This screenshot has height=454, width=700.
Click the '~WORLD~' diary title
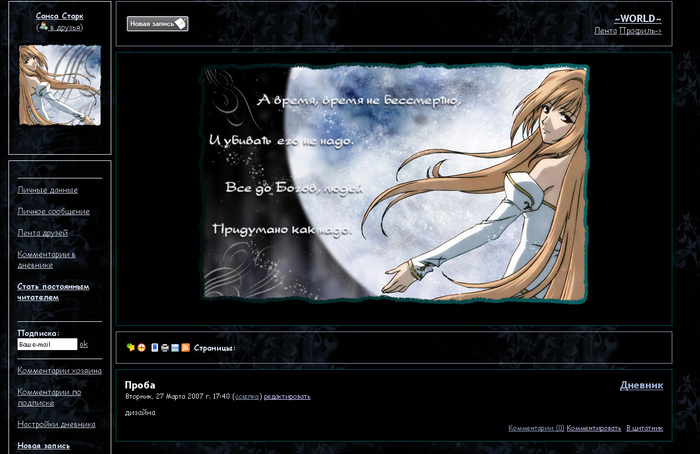(638, 18)
